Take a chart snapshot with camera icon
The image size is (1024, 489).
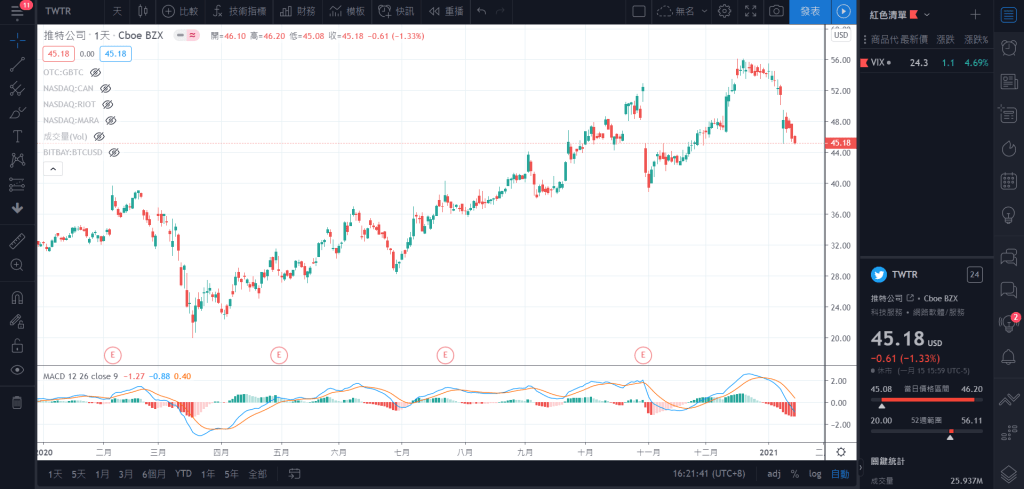point(776,12)
